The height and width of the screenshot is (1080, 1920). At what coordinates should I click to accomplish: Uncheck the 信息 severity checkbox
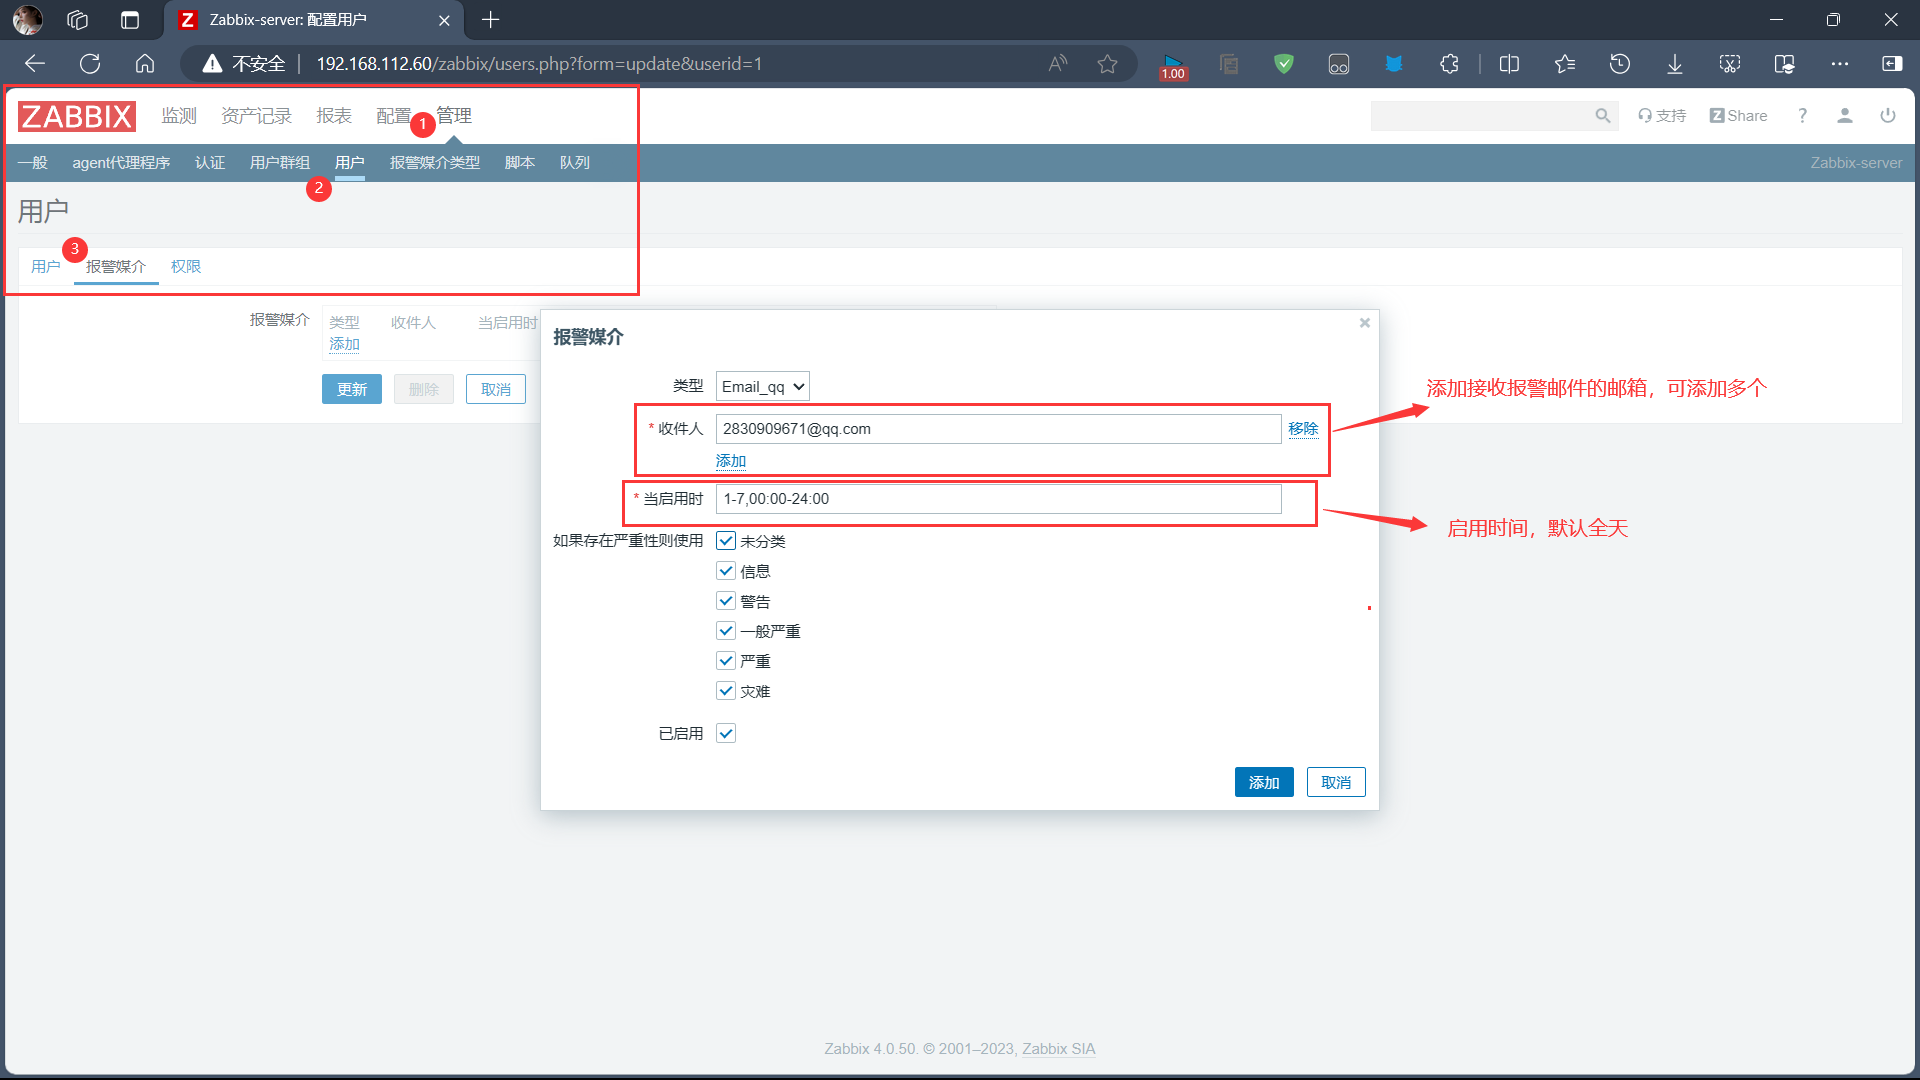(x=726, y=571)
